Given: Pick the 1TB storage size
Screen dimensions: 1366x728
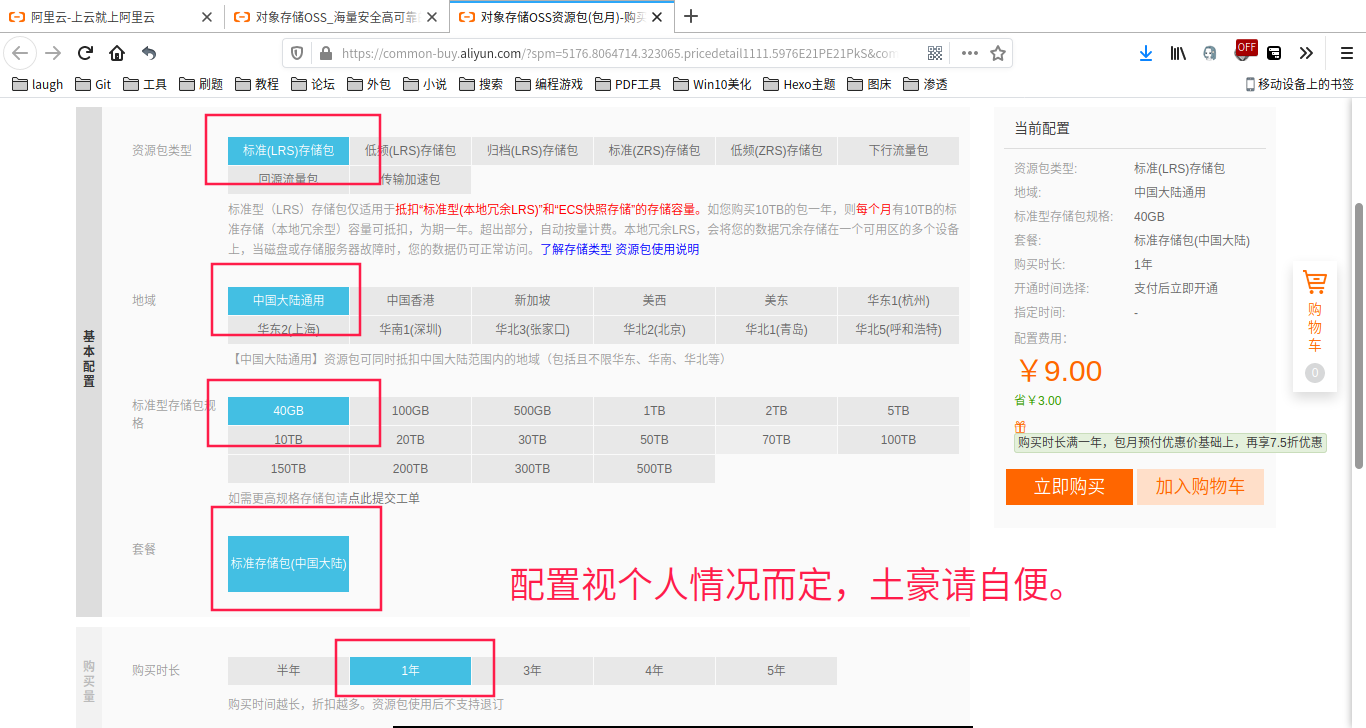Looking at the screenshot, I should click(x=654, y=411).
